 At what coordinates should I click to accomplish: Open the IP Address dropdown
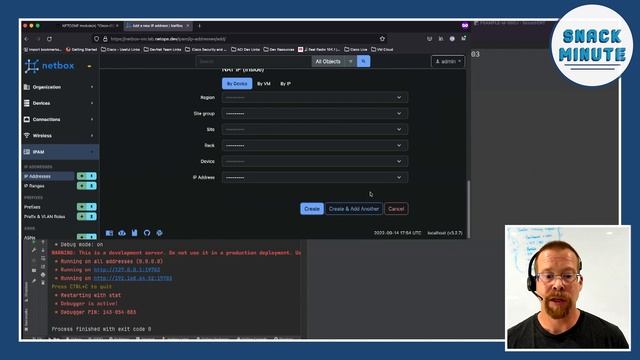pyautogui.click(x=315, y=178)
